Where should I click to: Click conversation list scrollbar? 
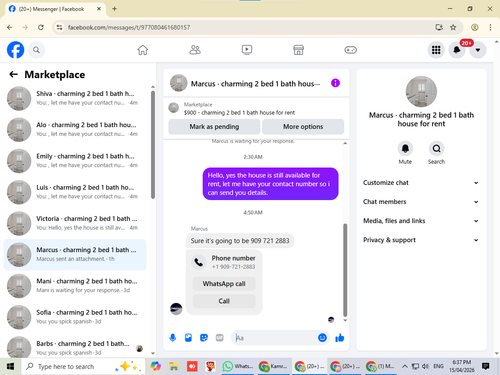pos(153,145)
